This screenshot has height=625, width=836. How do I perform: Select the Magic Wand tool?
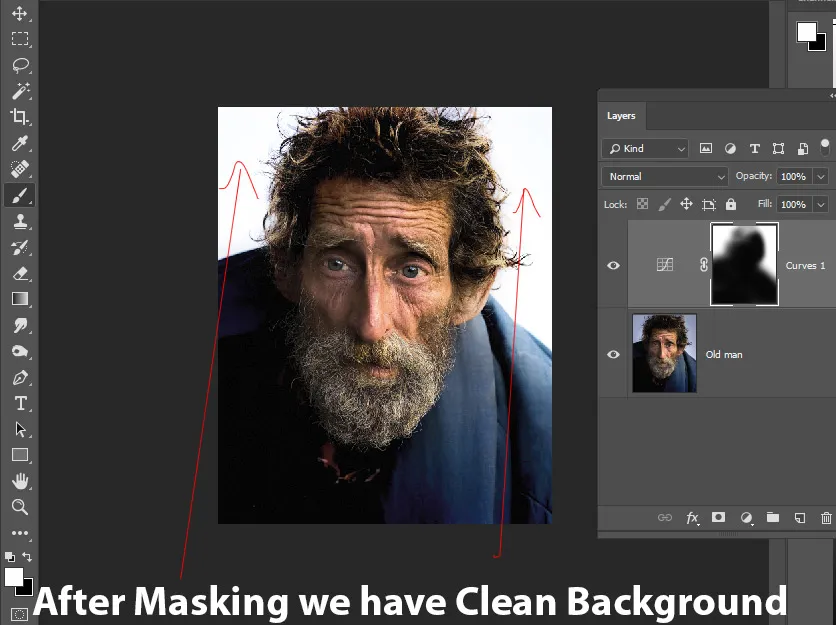click(x=20, y=91)
